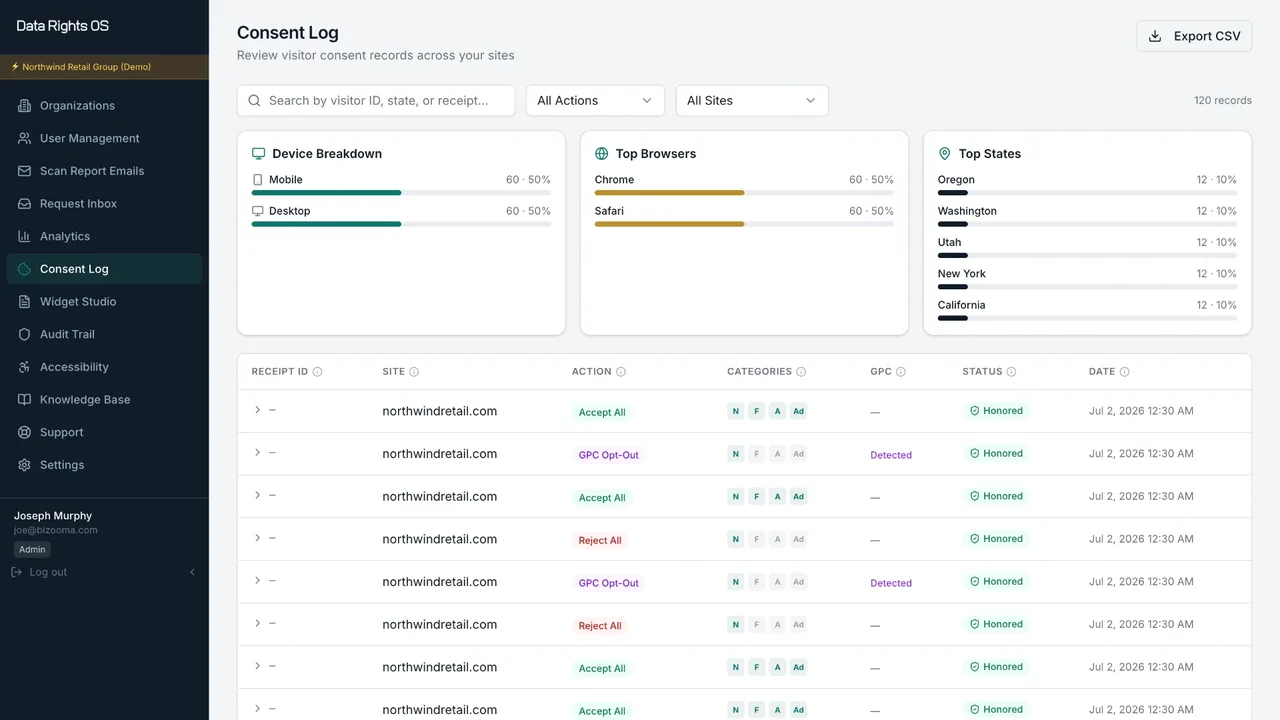Open the Knowledge Base
Image resolution: width=1280 pixels, height=720 pixels.
[x=104, y=400]
